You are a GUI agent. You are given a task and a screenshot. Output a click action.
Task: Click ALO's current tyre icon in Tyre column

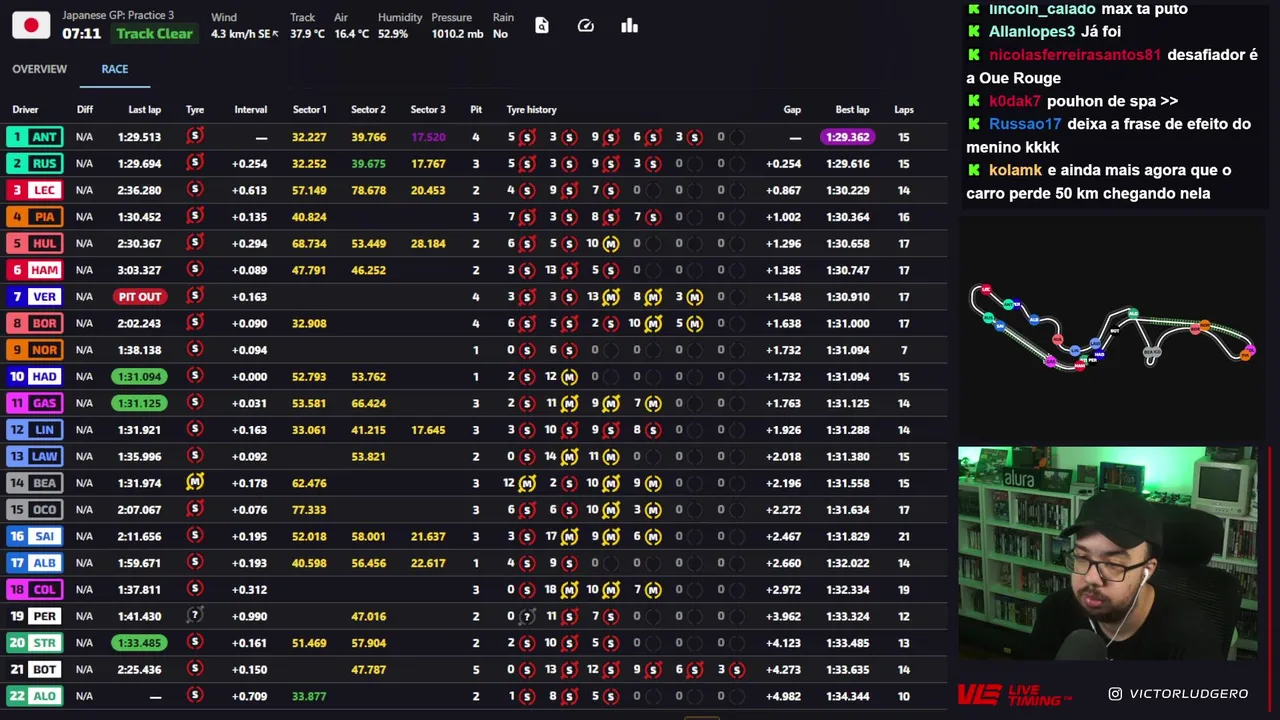[x=195, y=695]
